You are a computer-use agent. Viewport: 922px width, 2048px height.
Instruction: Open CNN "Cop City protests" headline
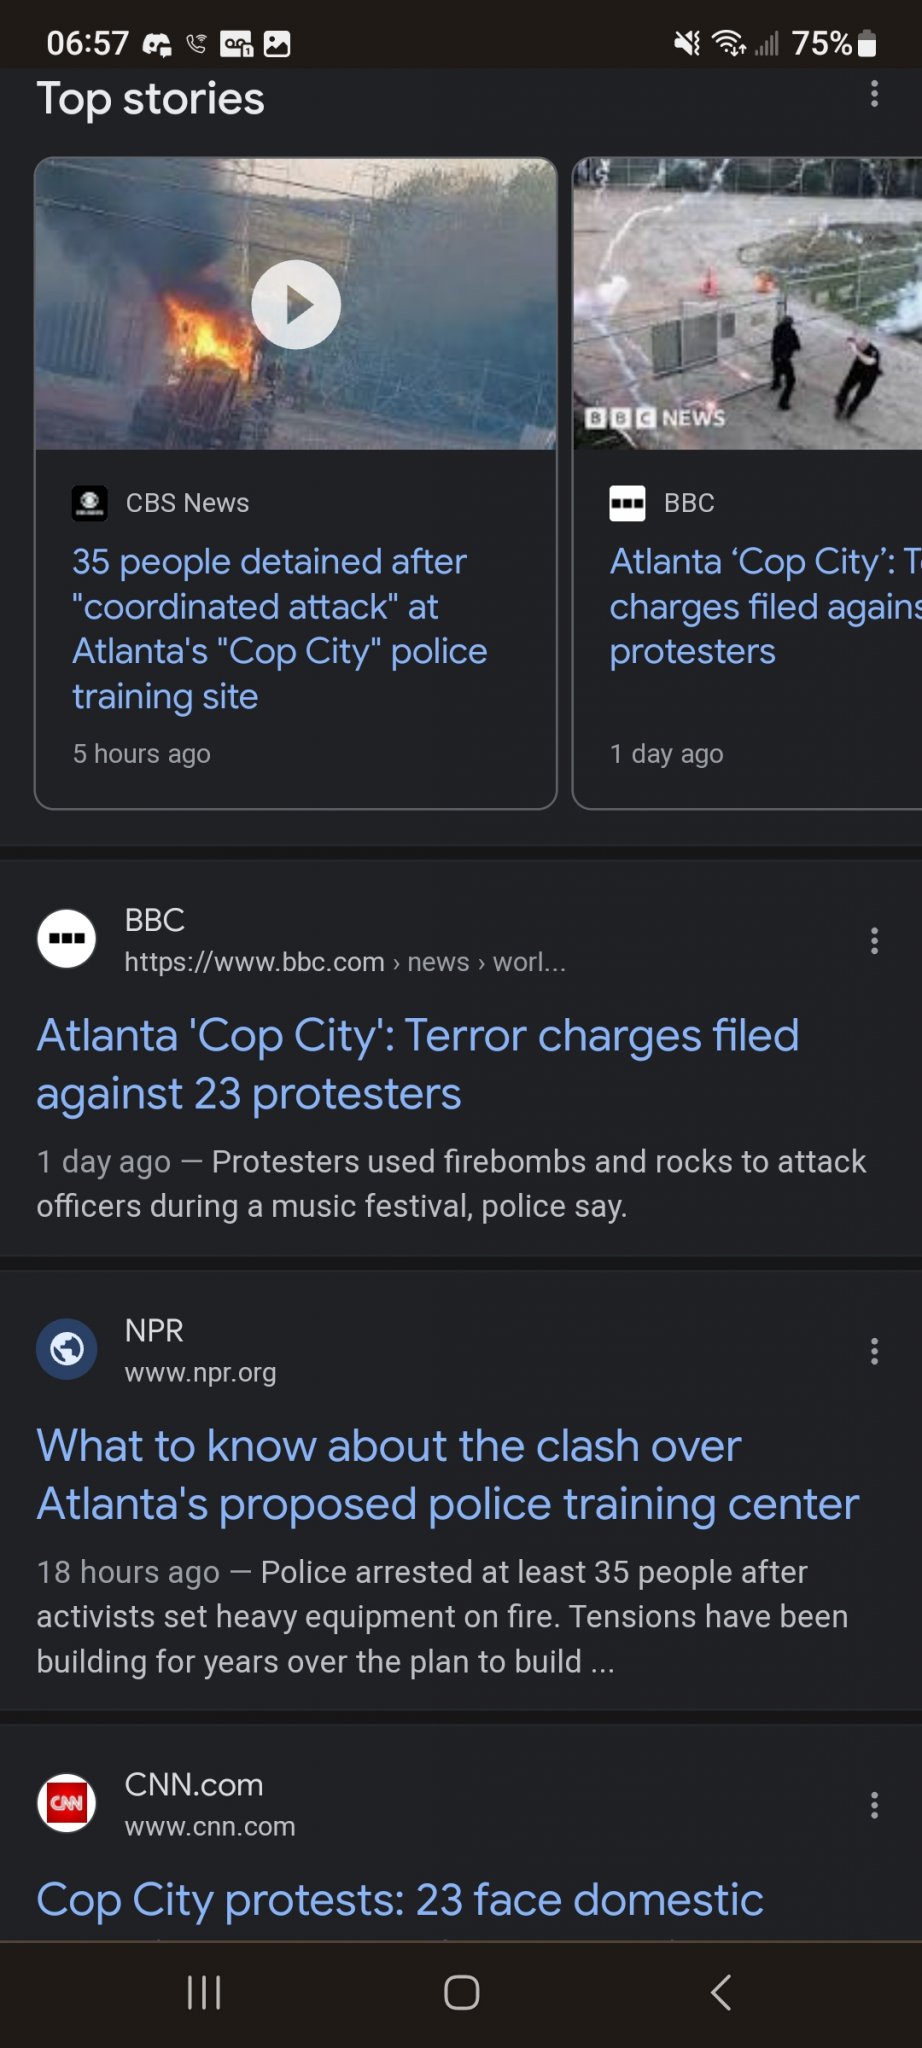pyautogui.click(x=400, y=1899)
